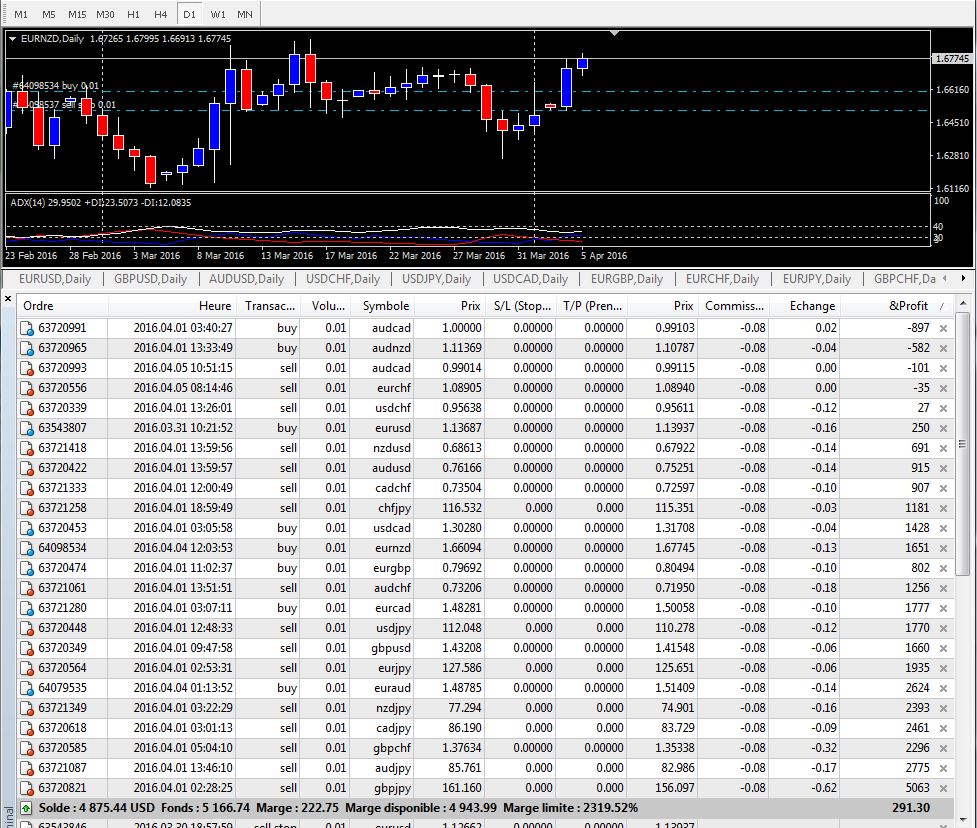Screen dimensions: 977x828
Task: Click the chart shift triangle marker atop chart
Action: (x=615, y=33)
